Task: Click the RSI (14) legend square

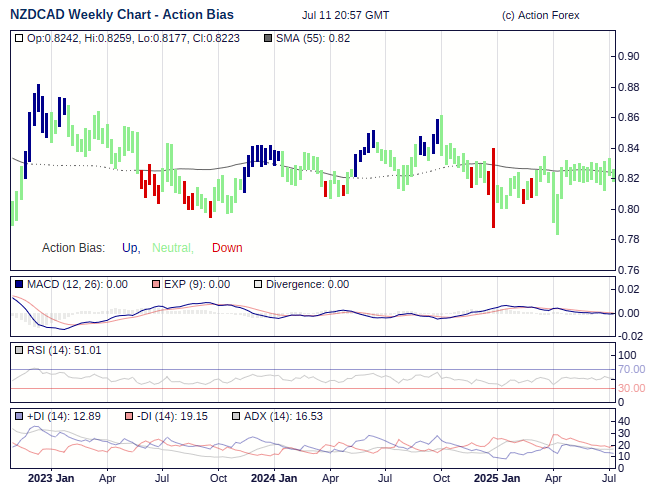Action: click(x=19, y=350)
